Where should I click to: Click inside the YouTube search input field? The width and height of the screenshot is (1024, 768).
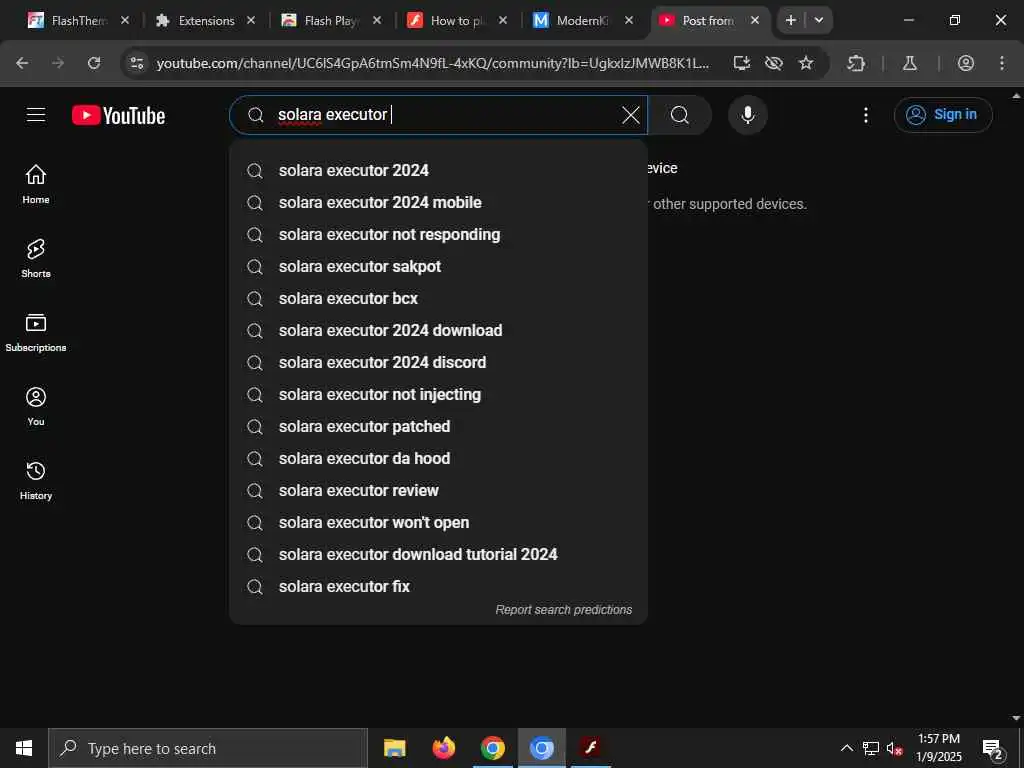point(438,115)
